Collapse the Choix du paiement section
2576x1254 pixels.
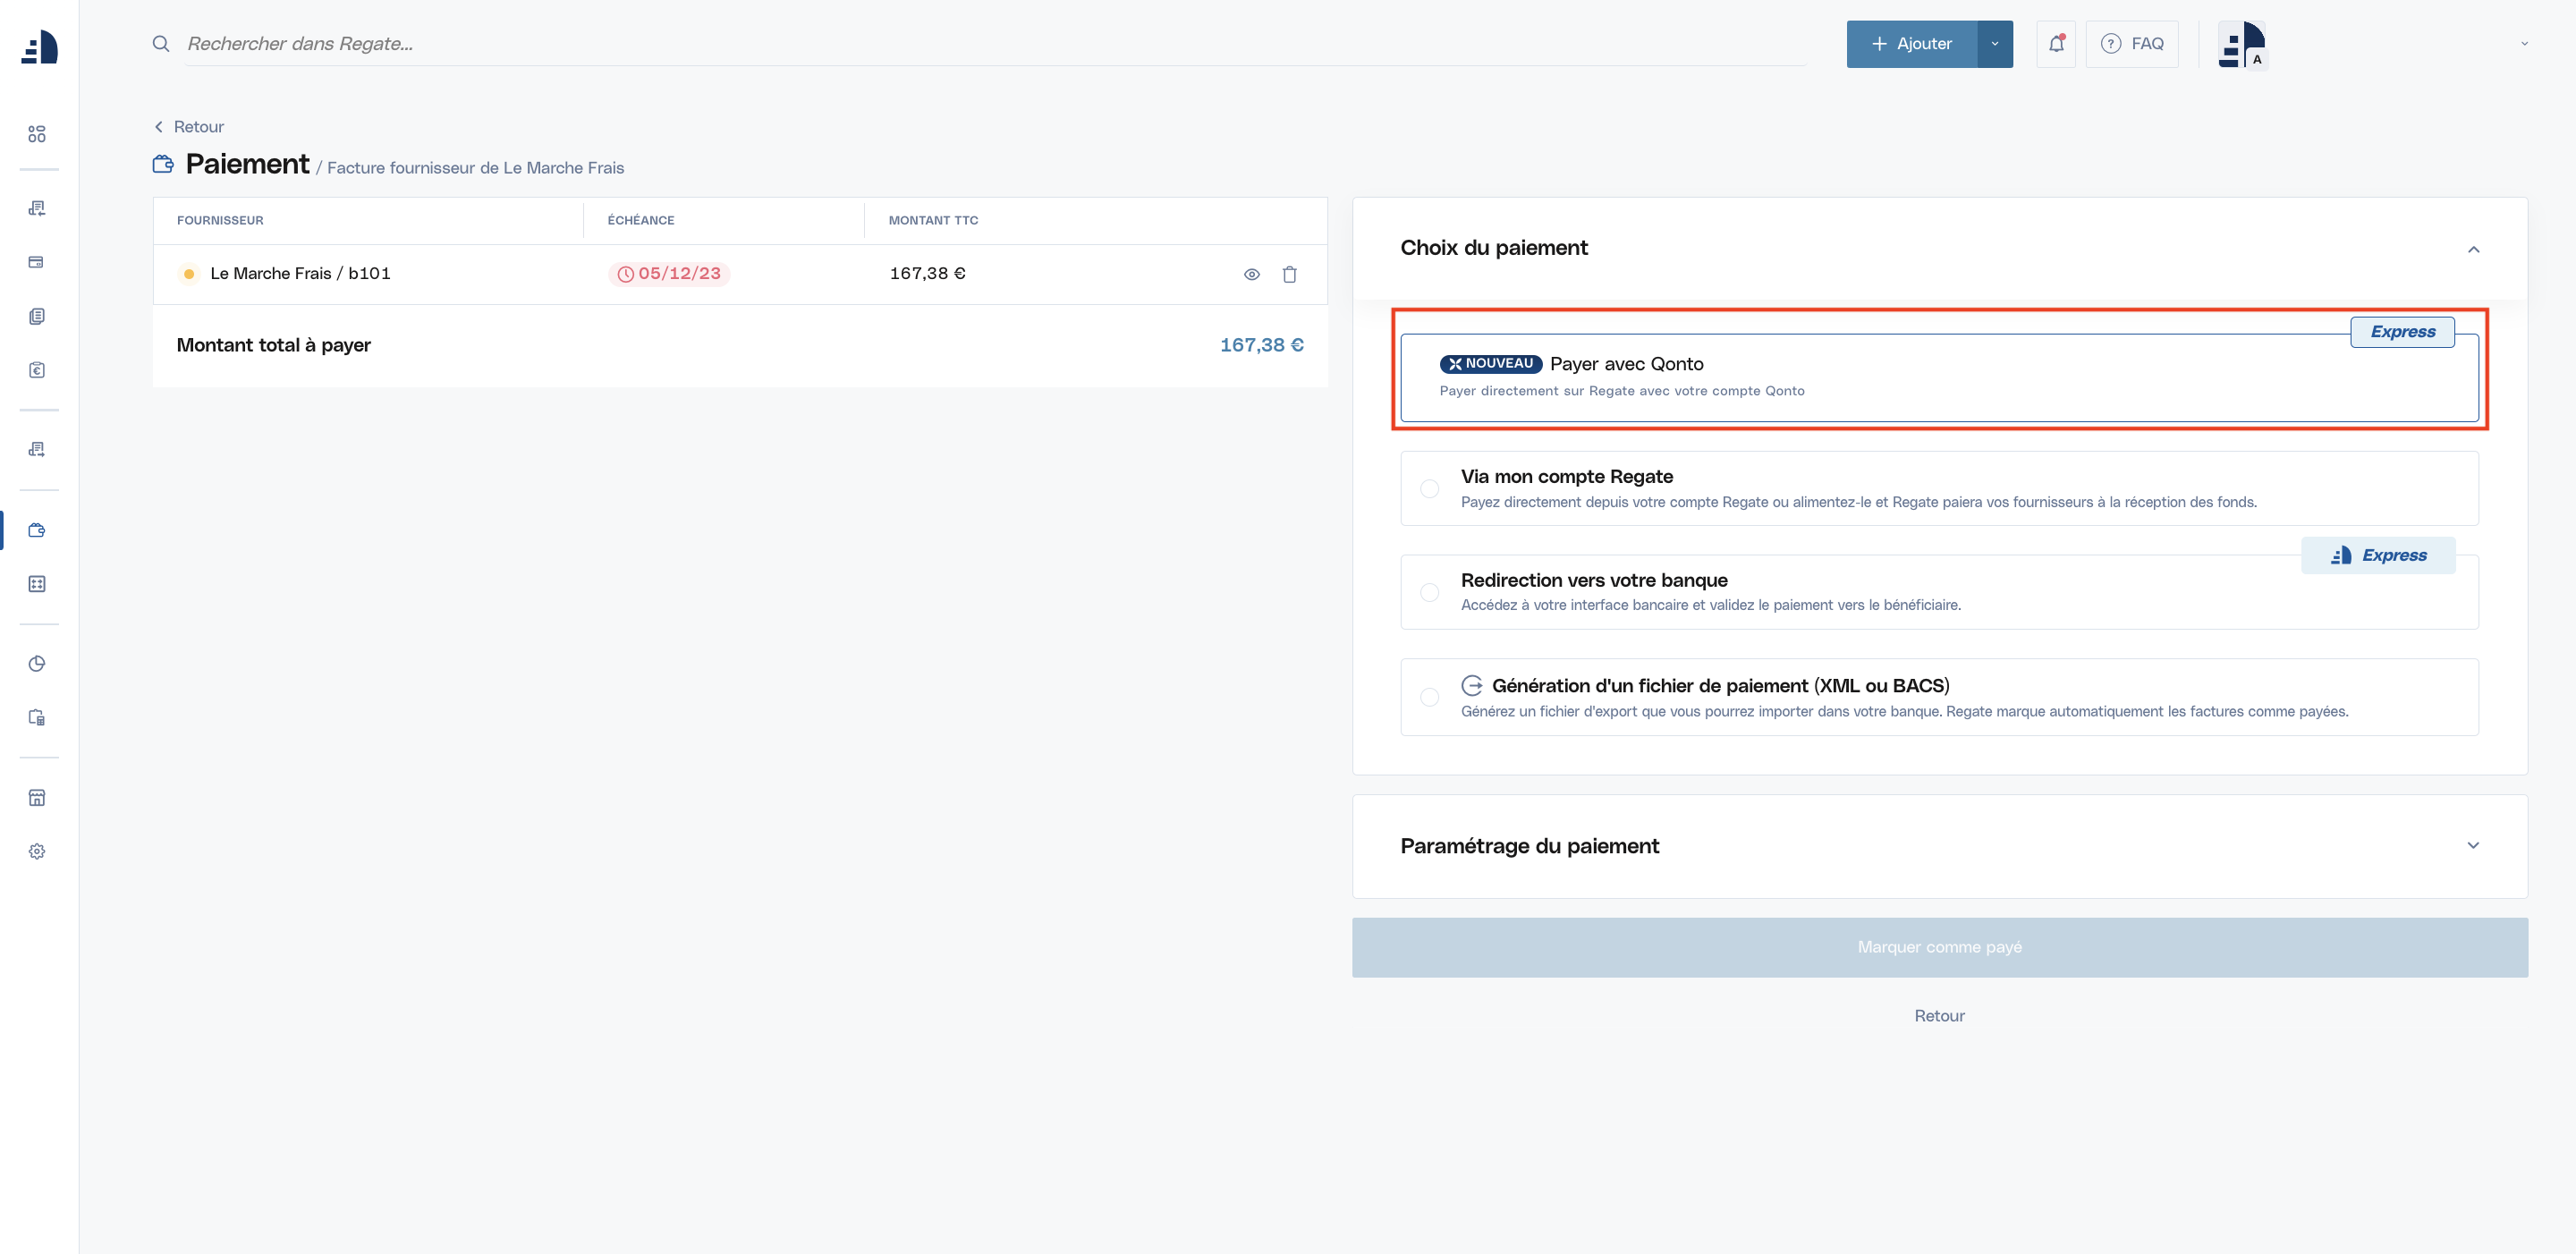(x=2474, y=249)
